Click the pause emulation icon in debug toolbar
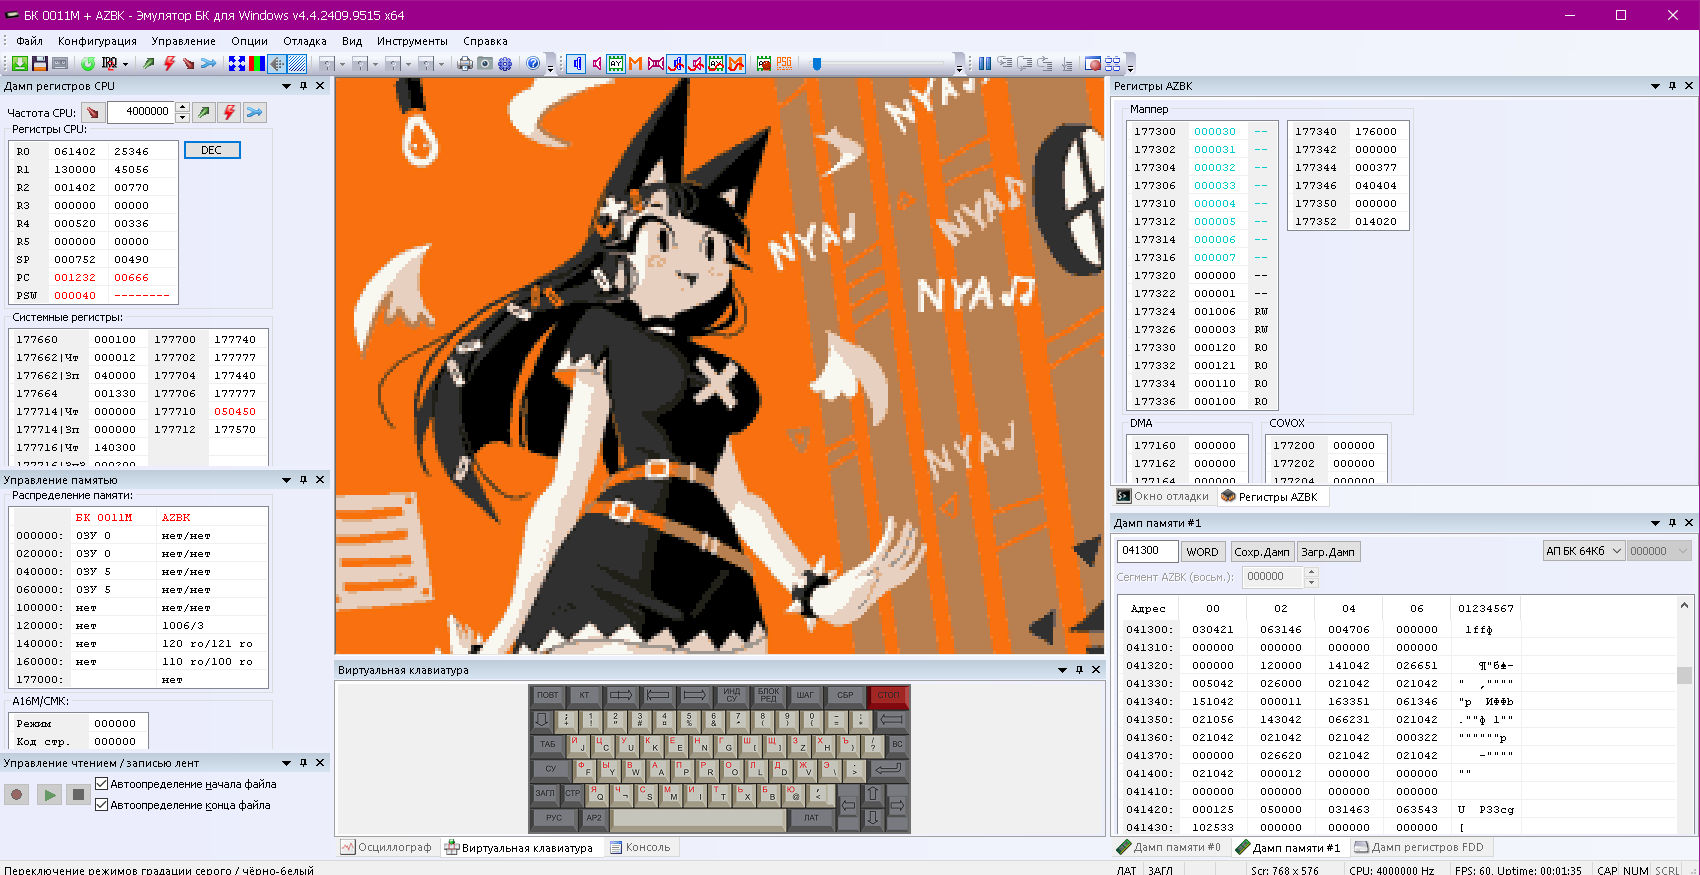The height and width of the screenshot is (875, 1700). pos(985,63)
